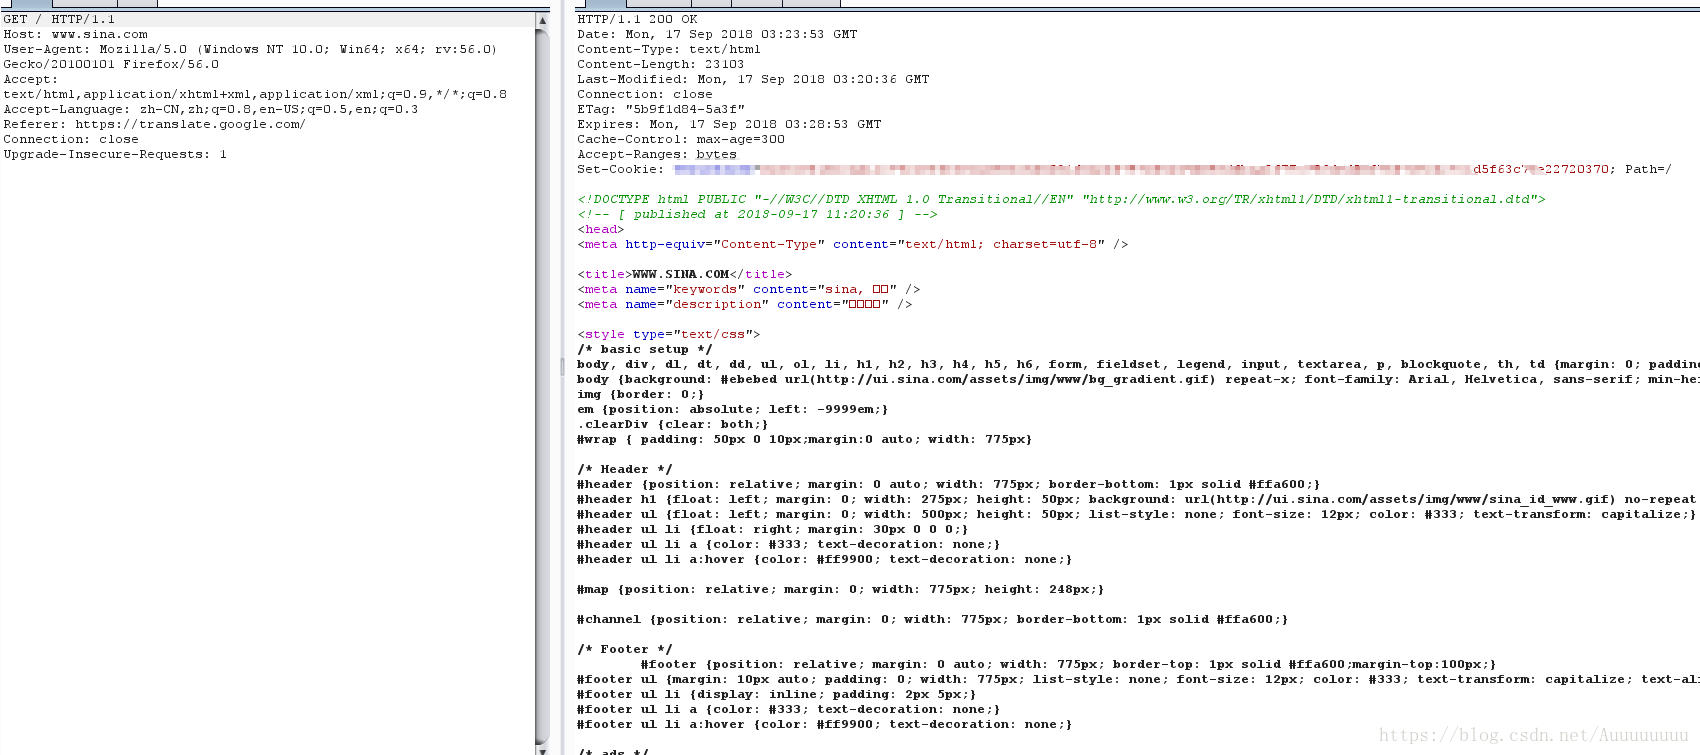Viewport: 1700px width, 755px height.
Task: Click the 'em {position: absolute' CSS line
Action: 732,409
